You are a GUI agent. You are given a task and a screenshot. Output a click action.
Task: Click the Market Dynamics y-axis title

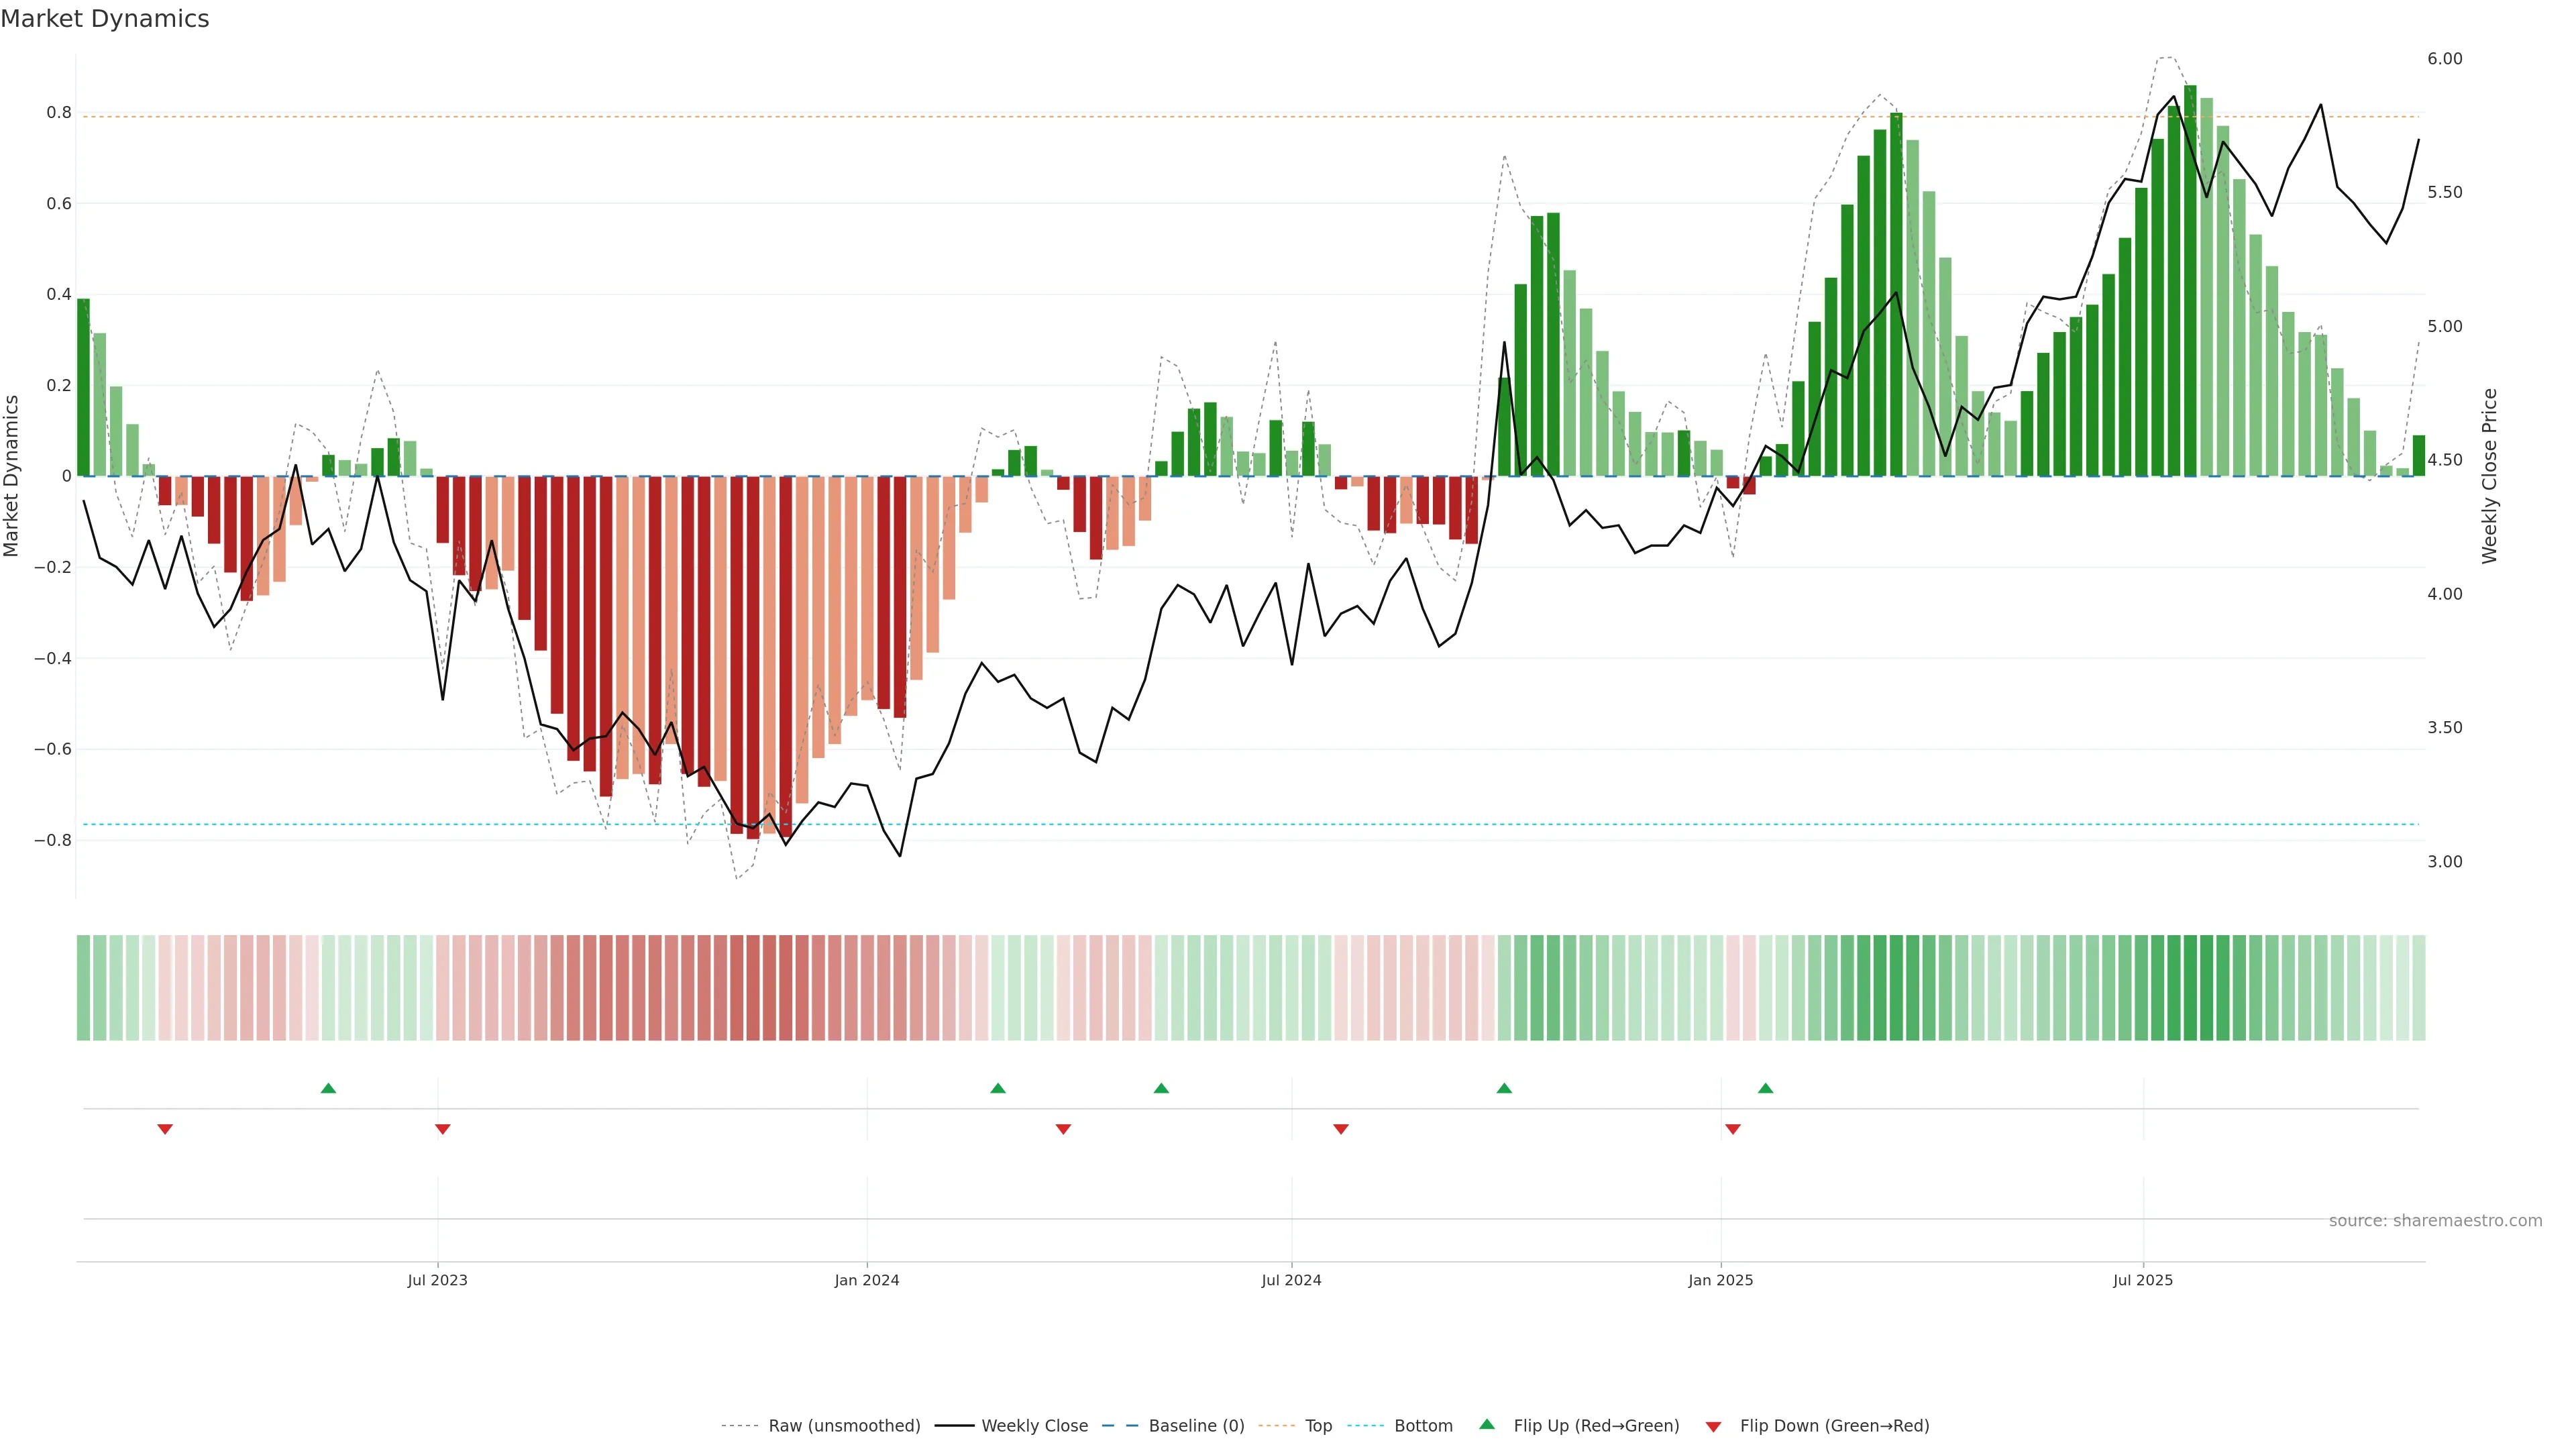tap(12, 476)
